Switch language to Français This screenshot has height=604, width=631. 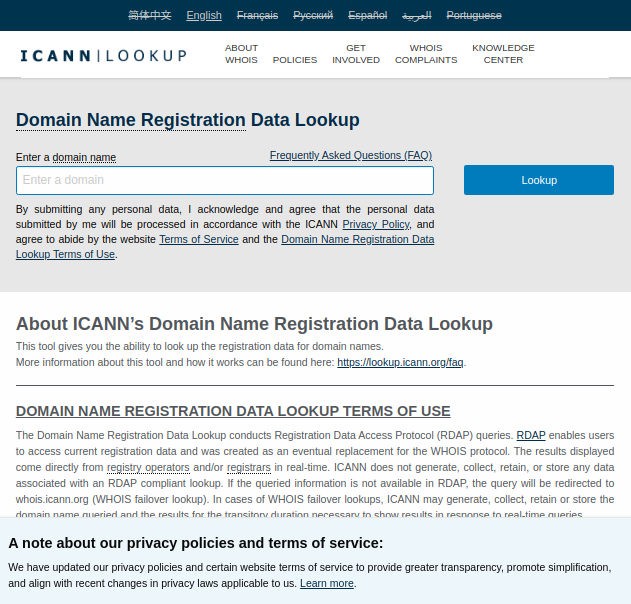(x=257, y=15)
